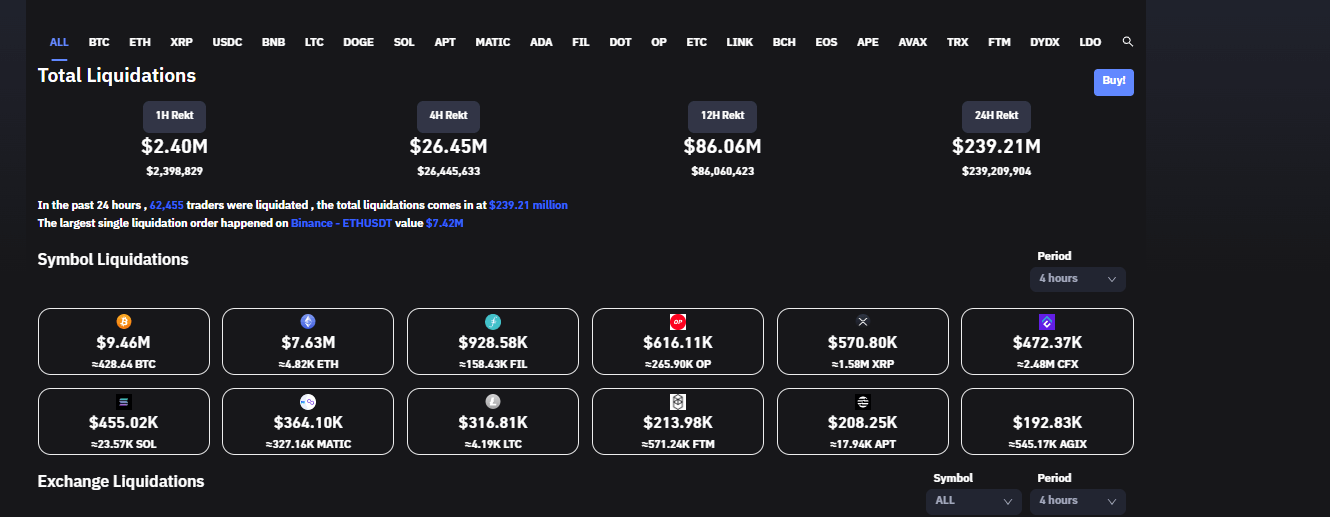This screenshot has height=517, width=1330.
Task: Click the Litecoin coin icon
Action: pyautogui.click(x=493, y=402)
